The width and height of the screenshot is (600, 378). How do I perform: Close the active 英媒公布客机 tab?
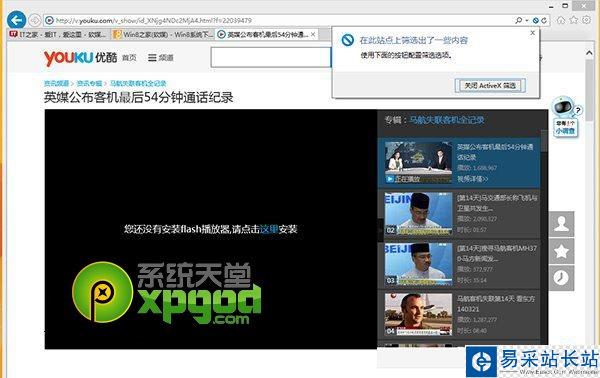click(313, 34)
